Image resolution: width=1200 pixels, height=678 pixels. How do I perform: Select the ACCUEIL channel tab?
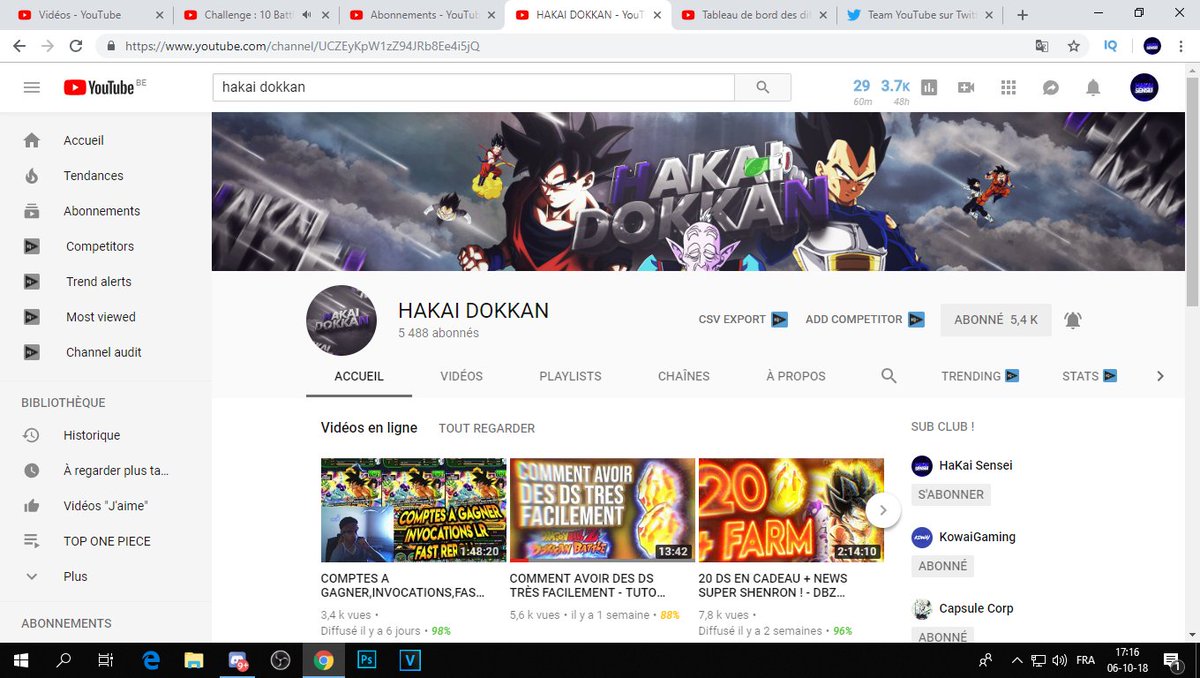pyautogui.click(x=359, y=376)
